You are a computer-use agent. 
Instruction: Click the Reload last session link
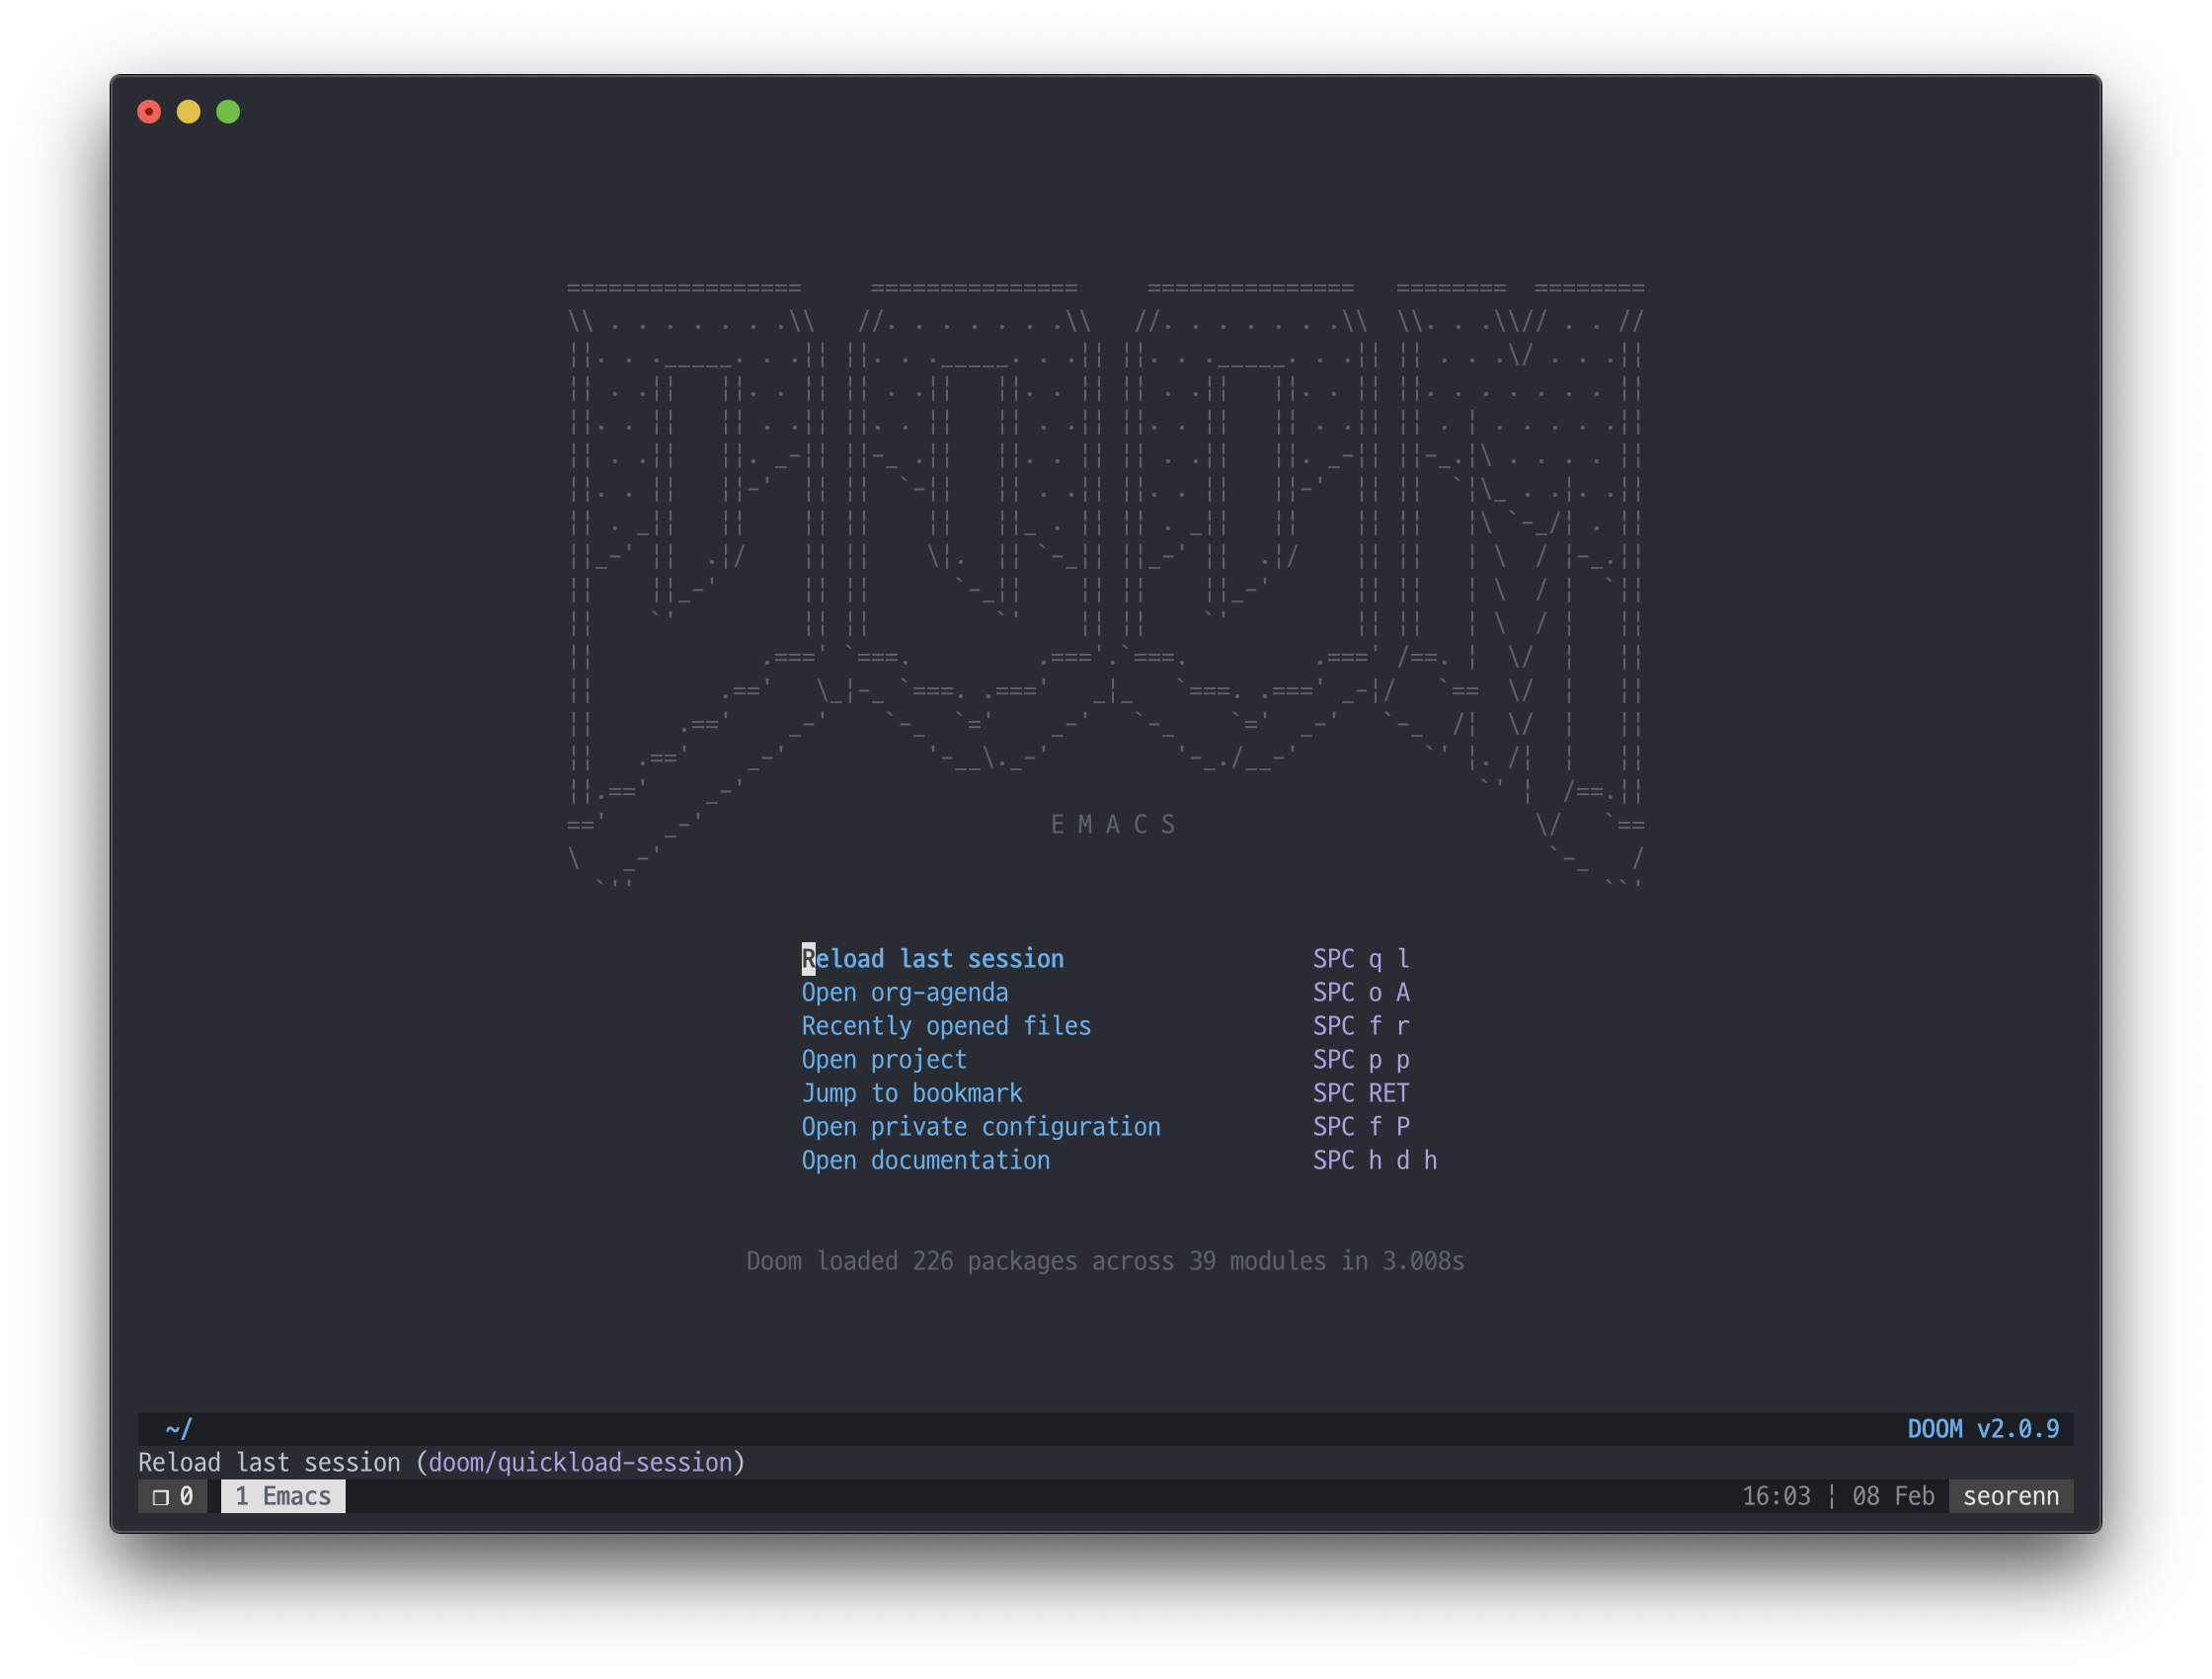pyautogui.click(x=932, y=959)
